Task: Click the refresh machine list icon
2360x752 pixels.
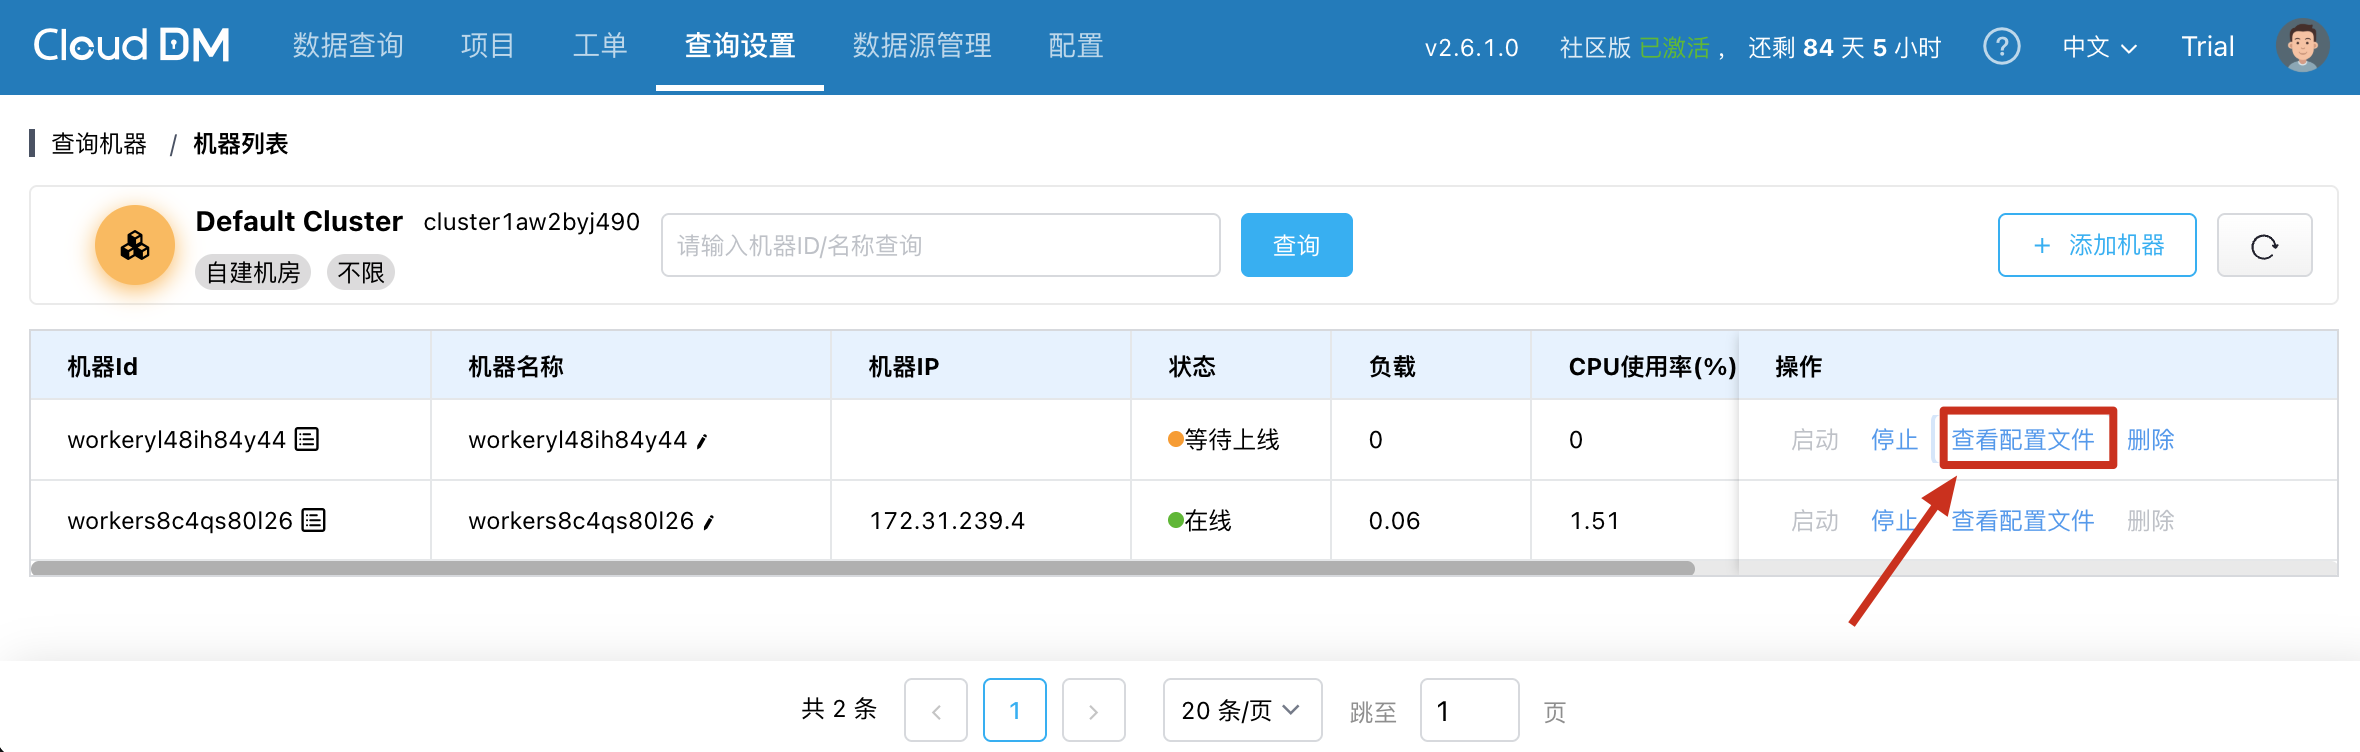Action: point(2264,246)
